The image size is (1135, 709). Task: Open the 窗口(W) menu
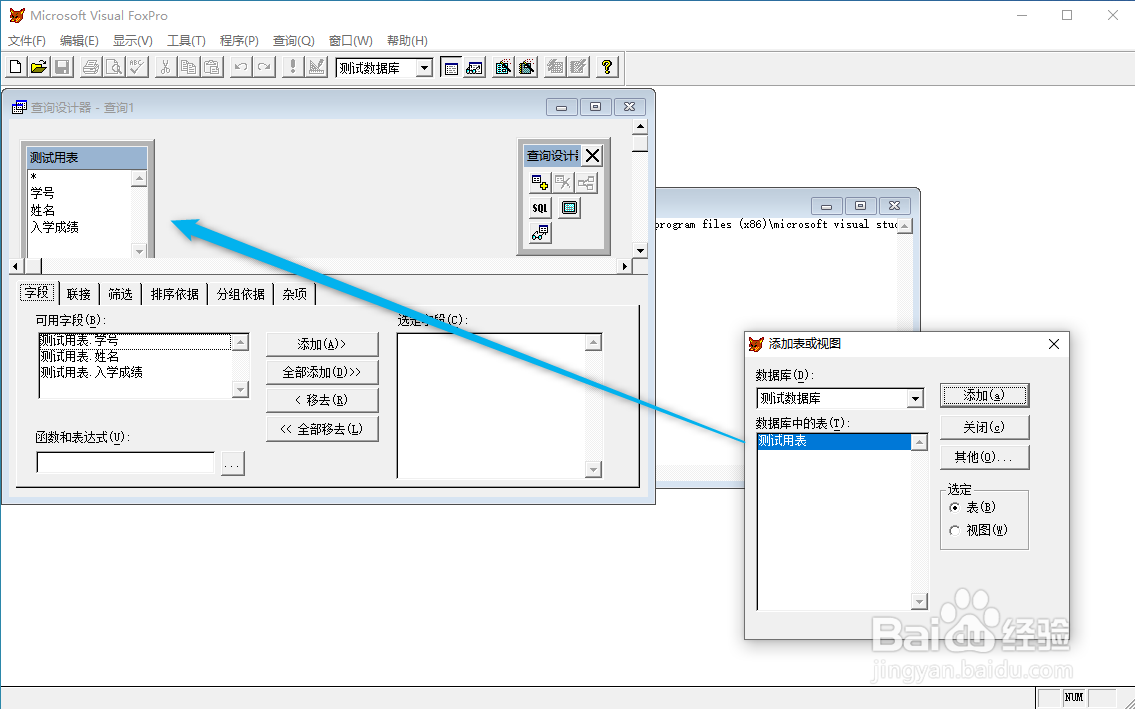click(x=350, y=41)
